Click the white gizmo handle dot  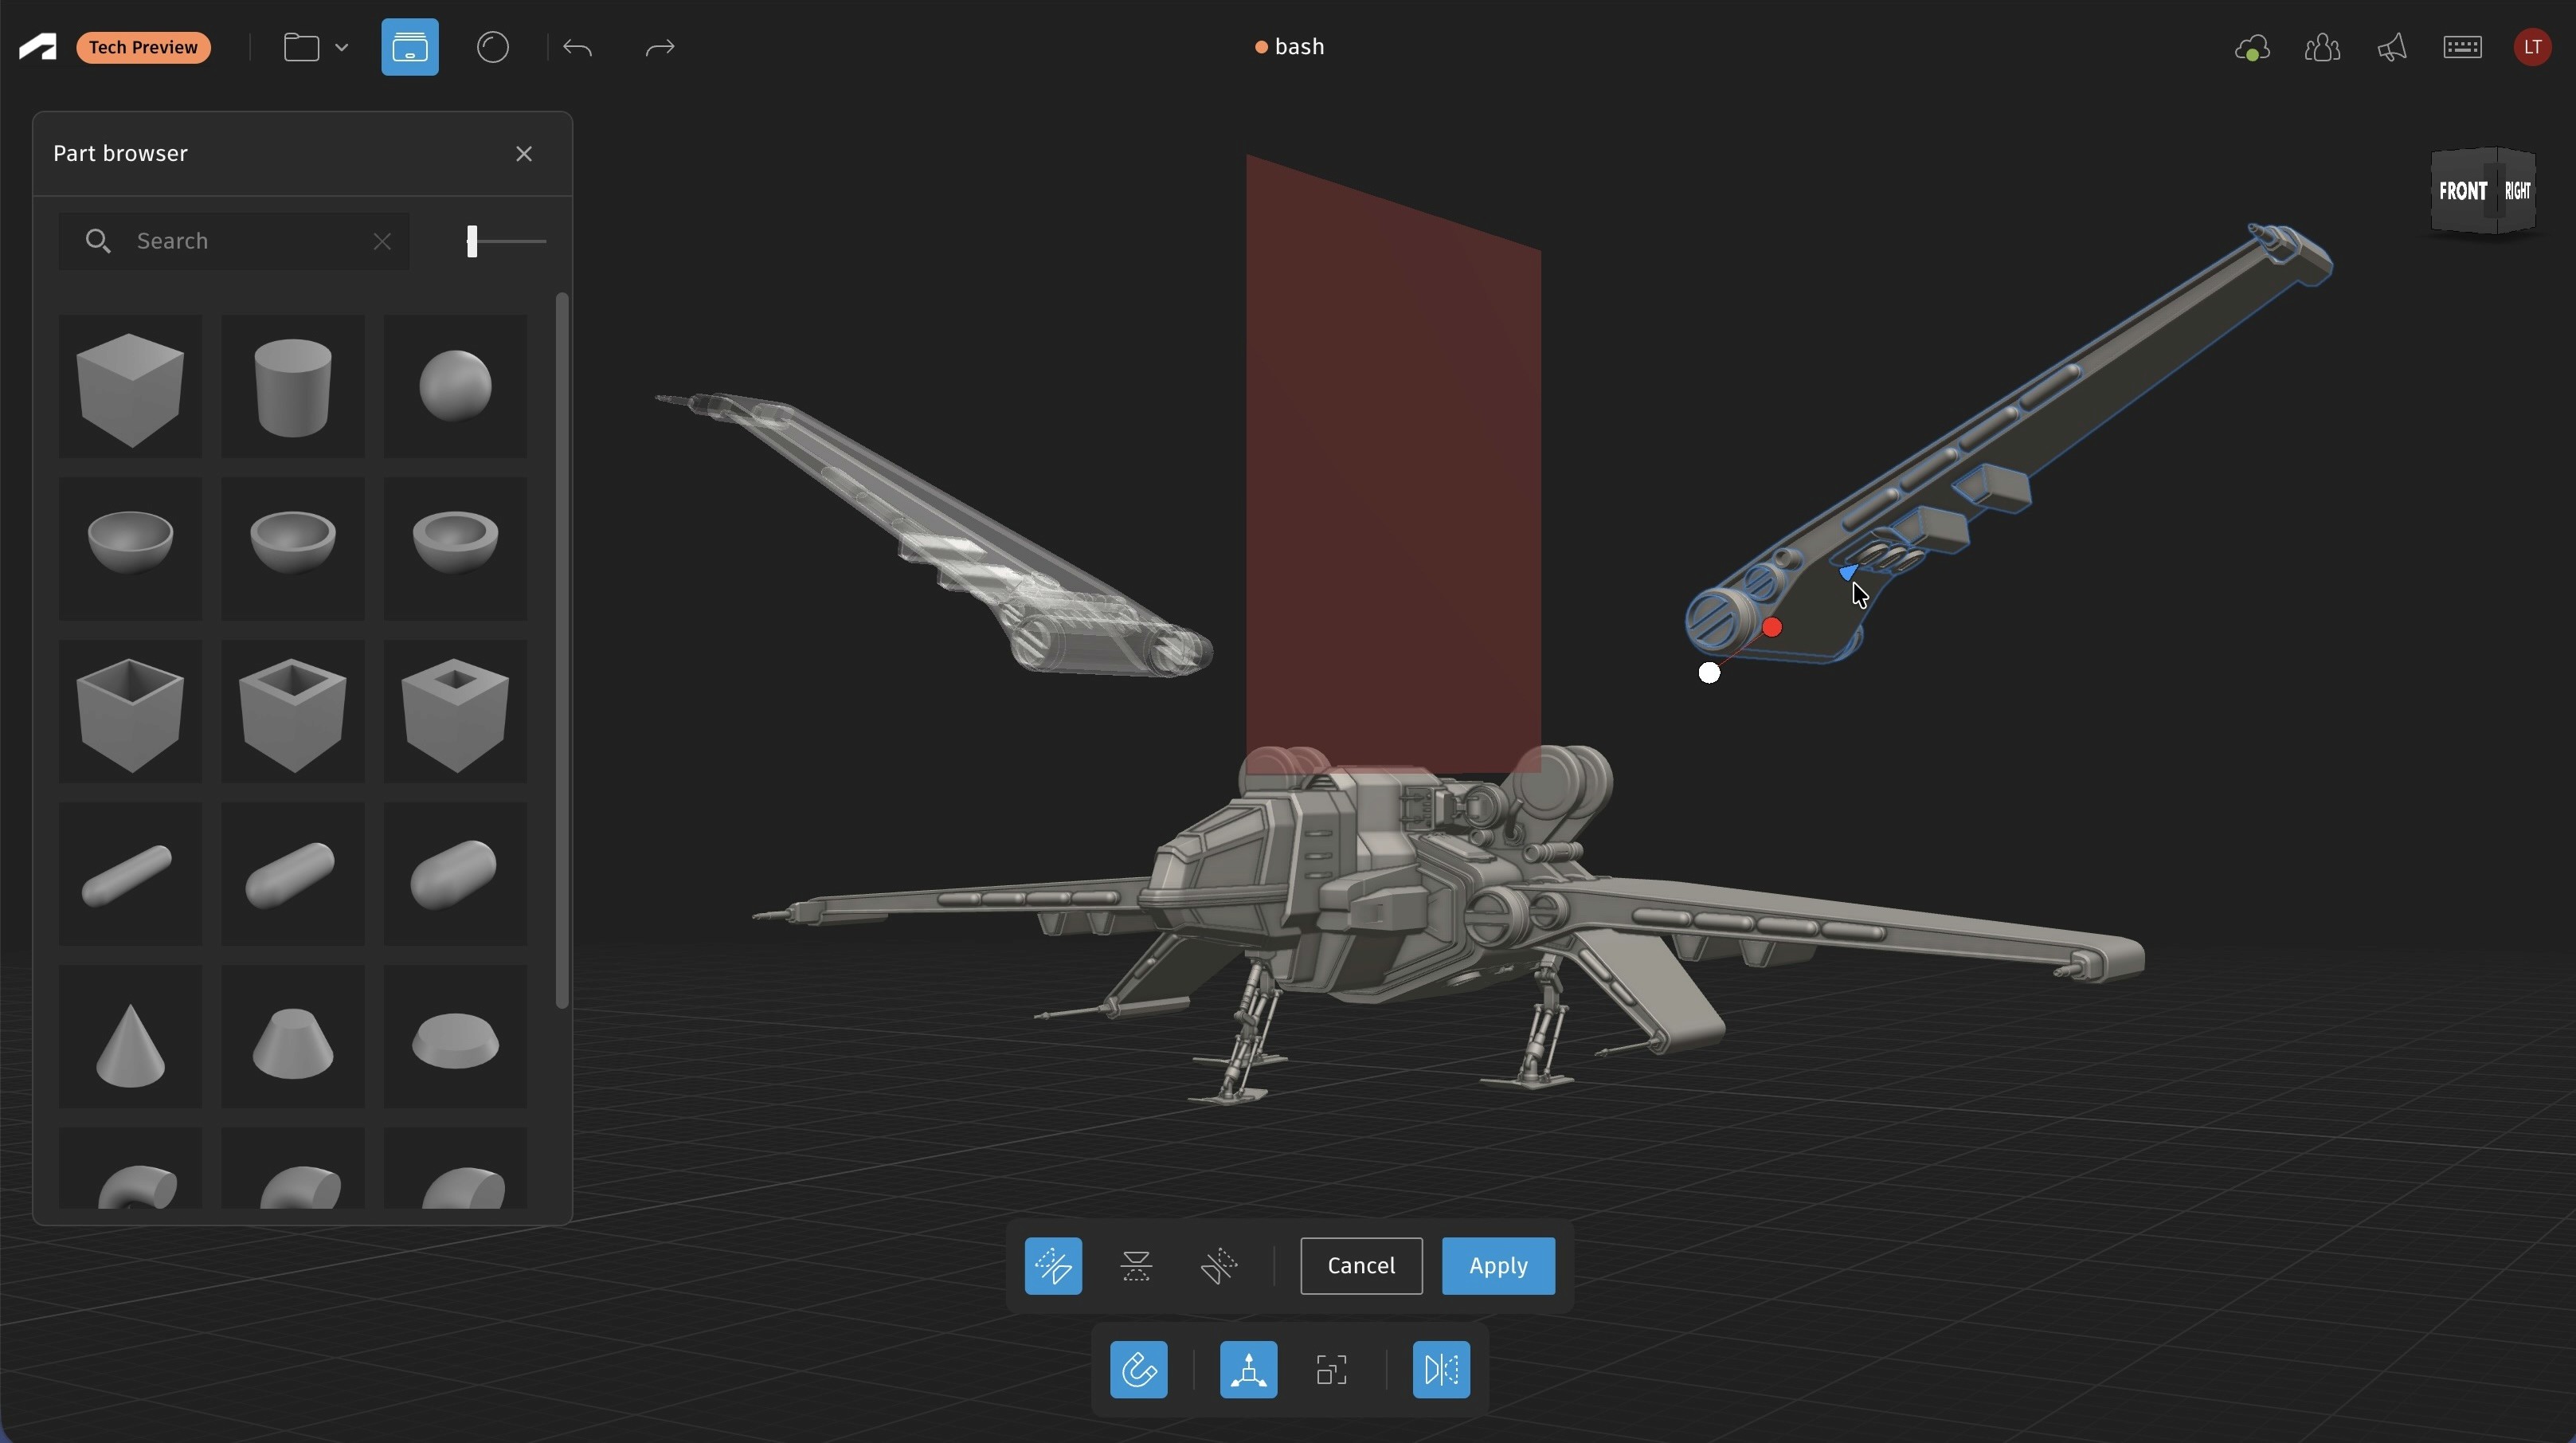coord(1710,674)
